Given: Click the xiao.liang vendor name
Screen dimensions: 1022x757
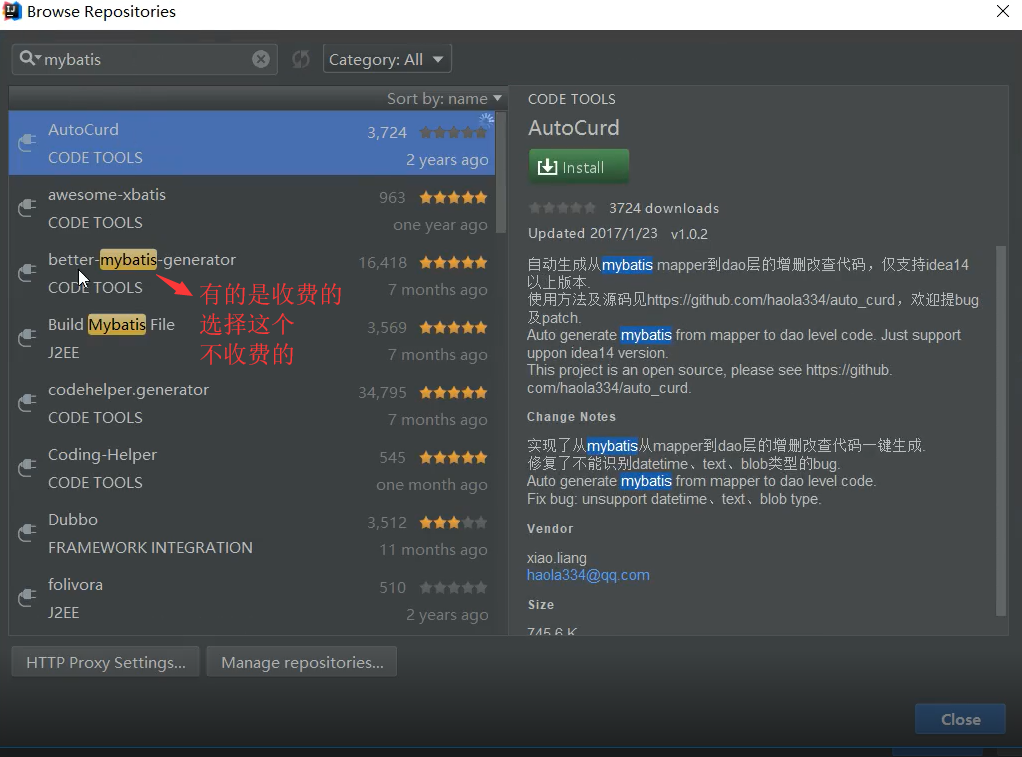Looking at the screenshot, I should [557, 558].
